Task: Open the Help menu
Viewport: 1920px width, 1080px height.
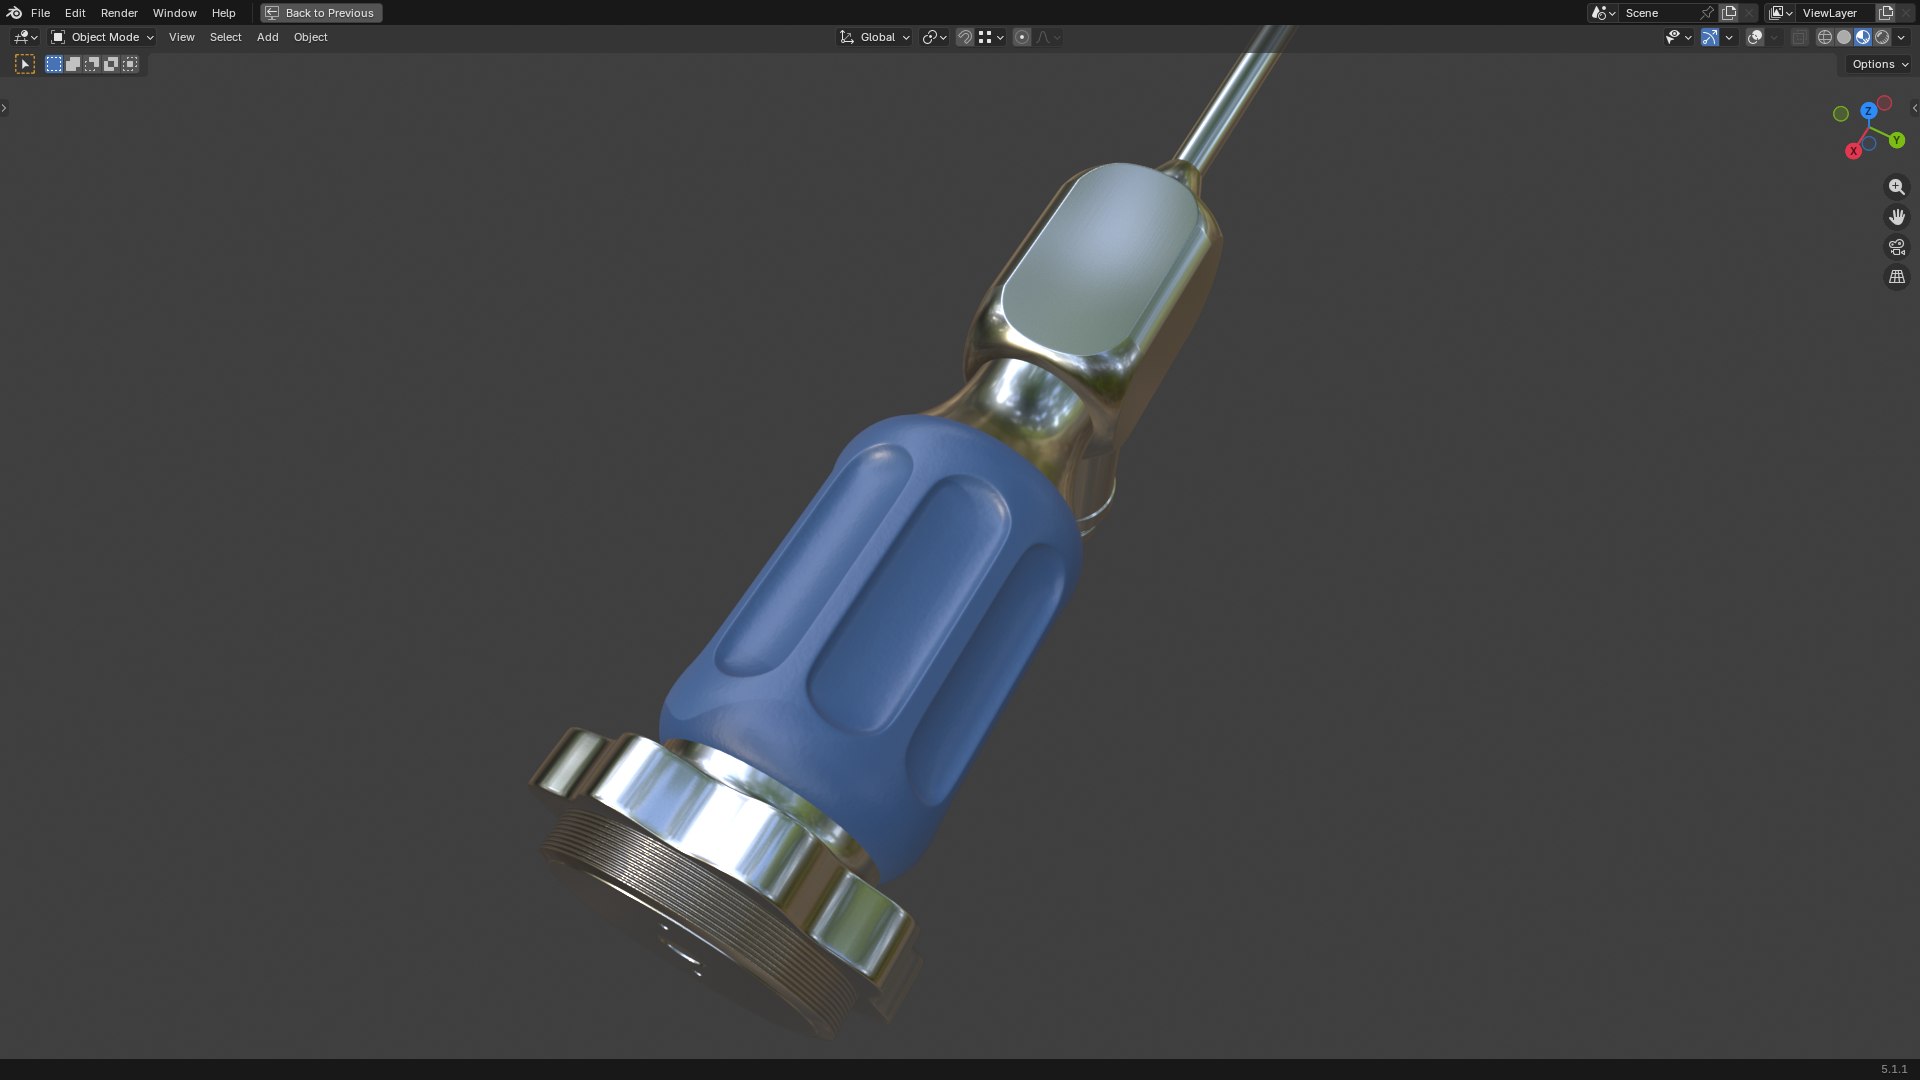Action: [x=223, y=13]
